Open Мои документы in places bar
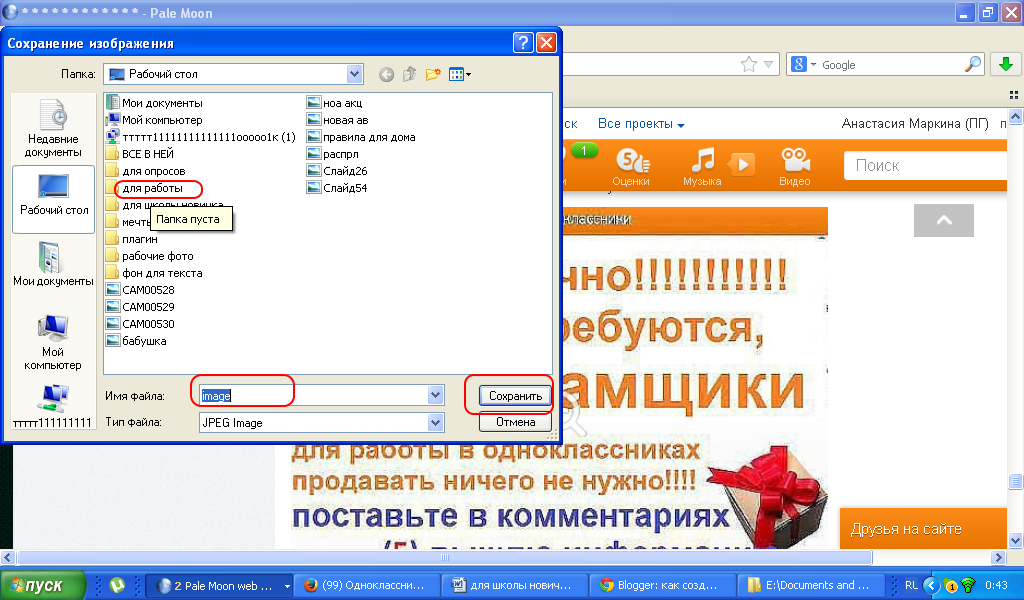 pos(53,264)
